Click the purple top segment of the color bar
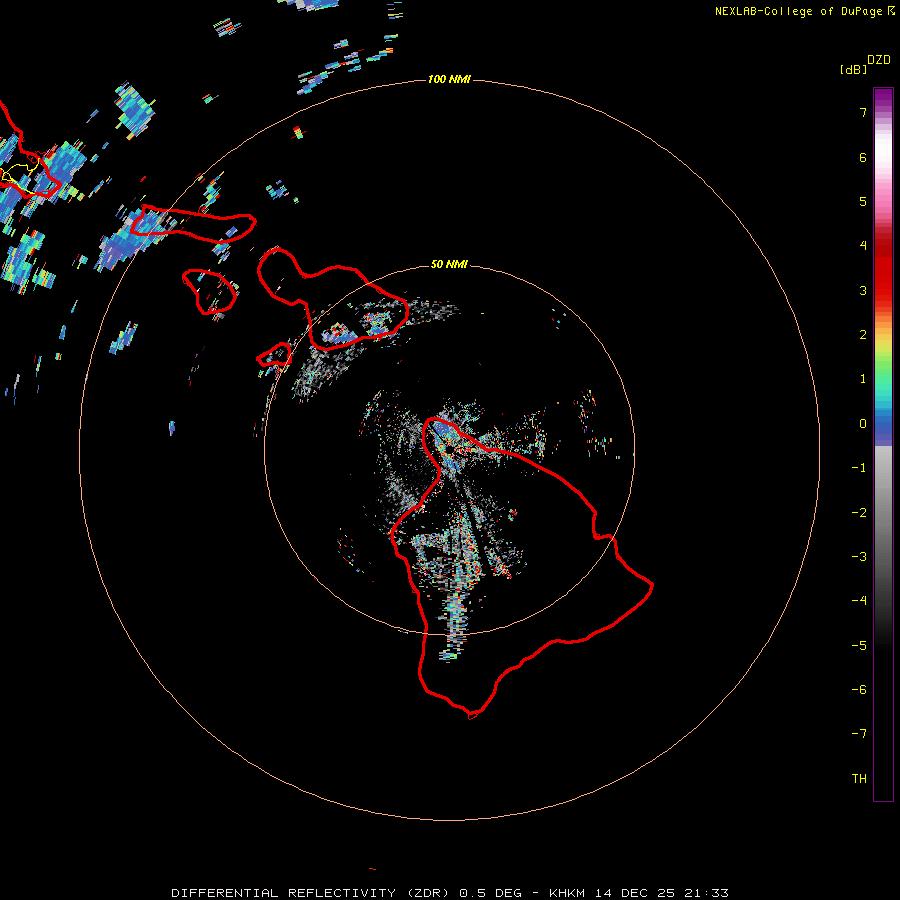This screenshot has width=900, height=900. coord(883,99)
